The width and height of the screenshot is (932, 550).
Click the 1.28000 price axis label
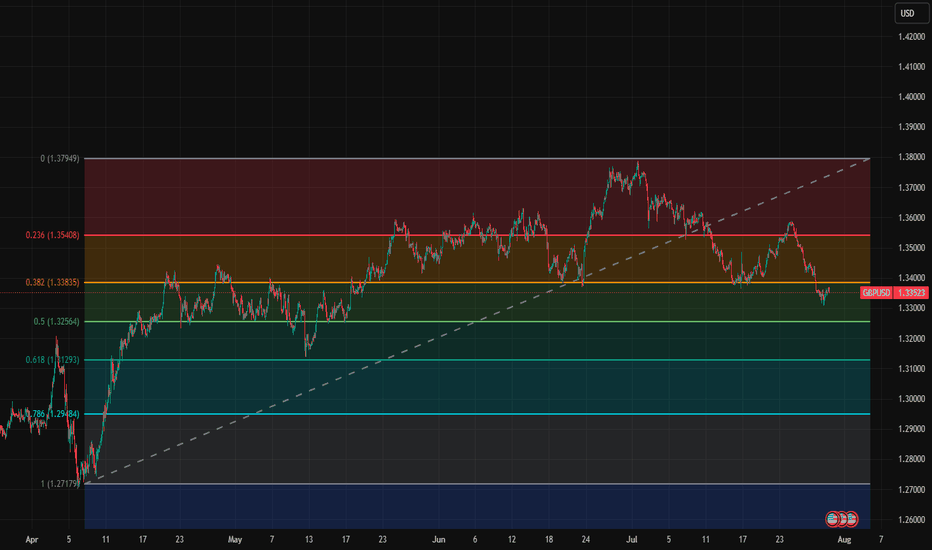[x=912, y=459]
